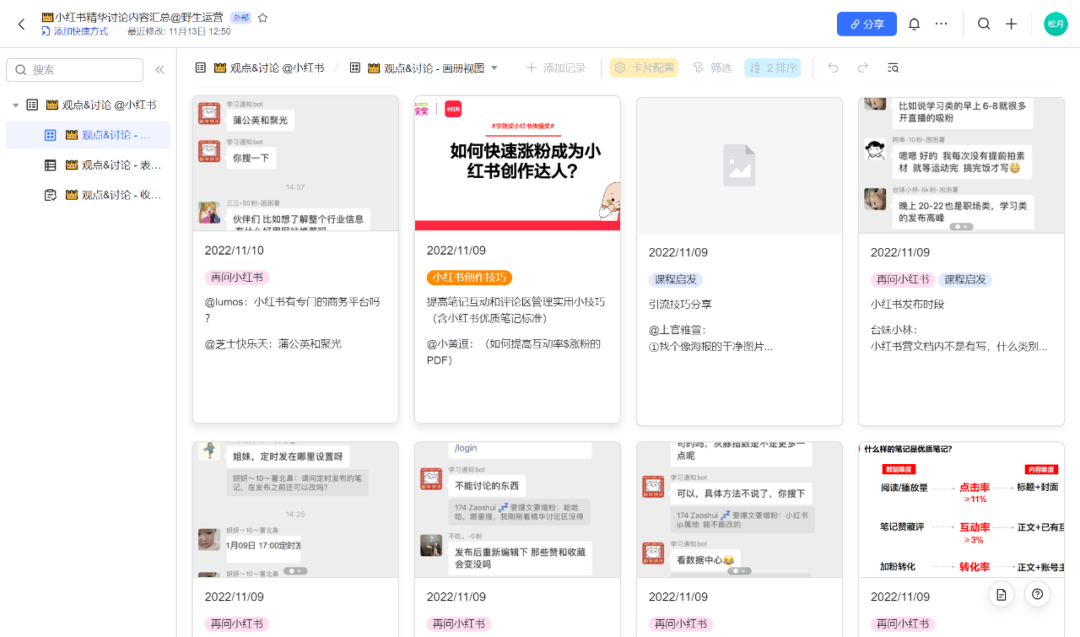Click the find-in-view search icon
Viewport: 1080px width, 637px height.
click(893, 68)
